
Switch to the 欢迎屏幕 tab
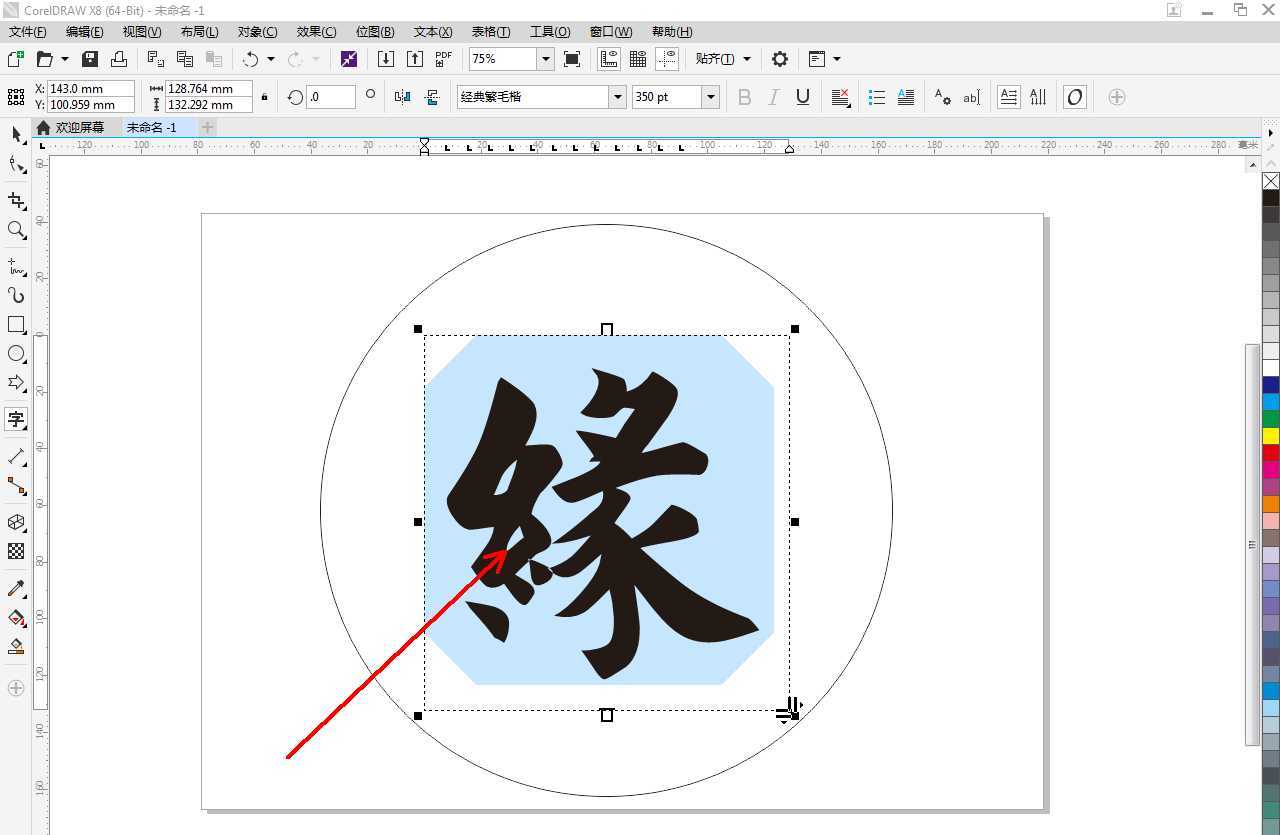80,127
